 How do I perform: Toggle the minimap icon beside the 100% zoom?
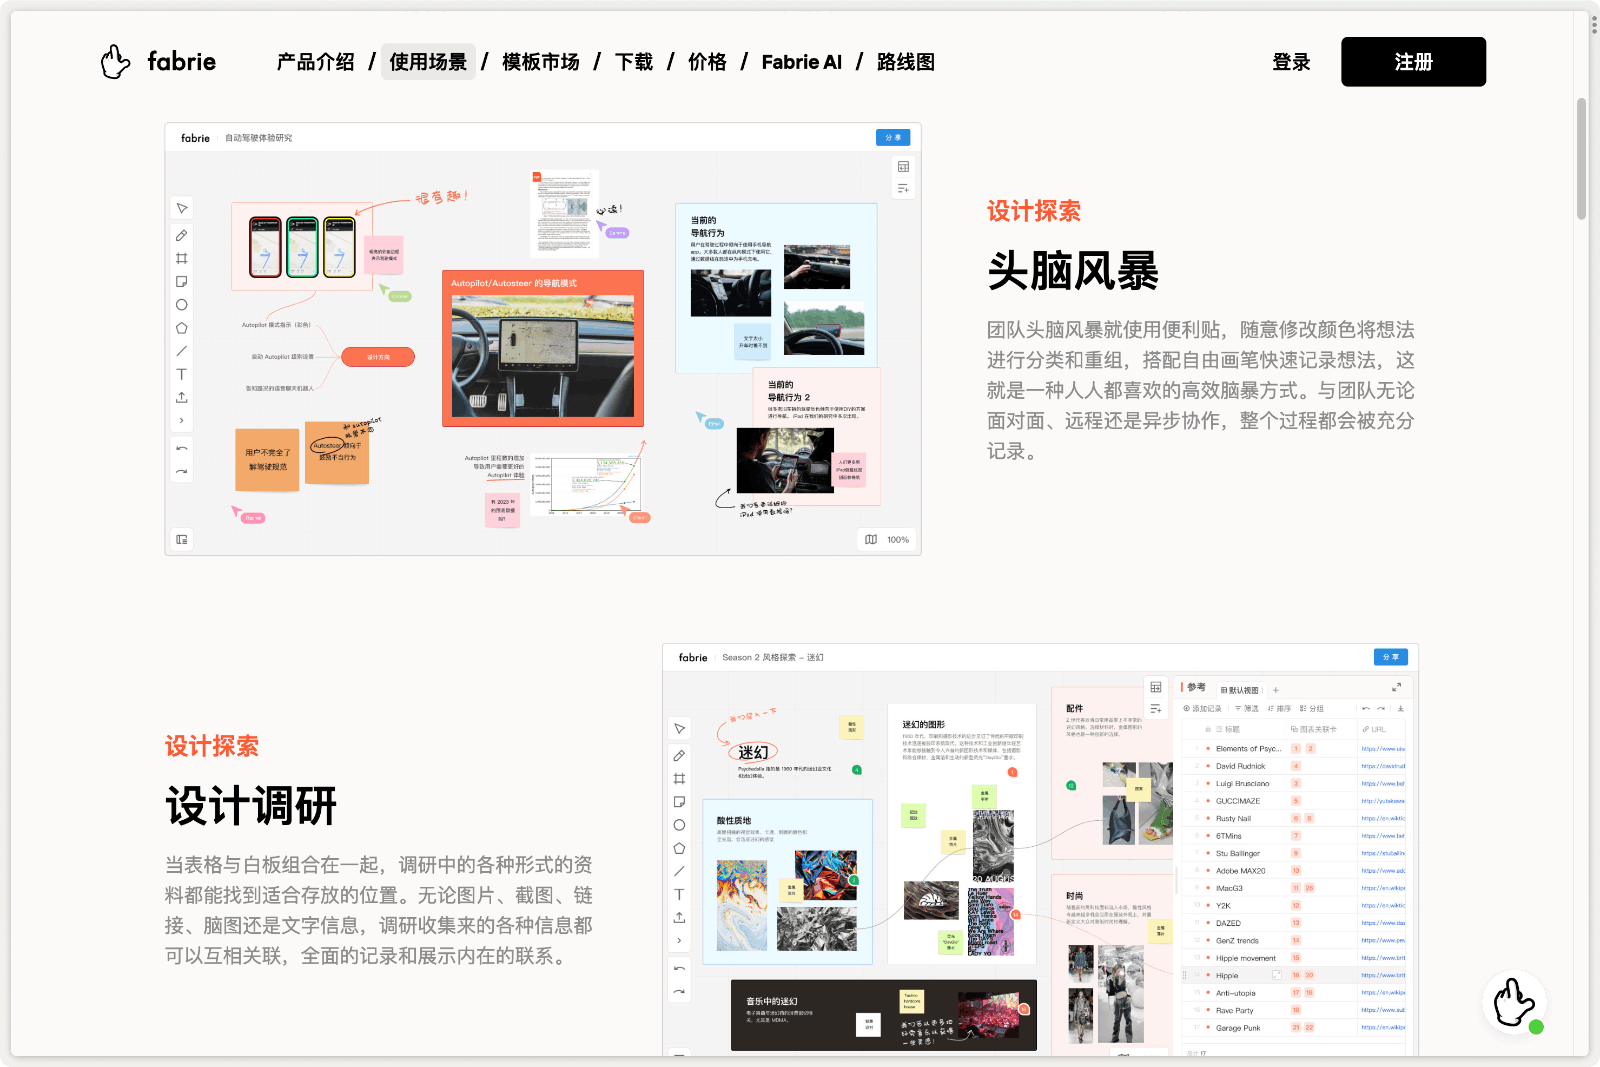click(x=871, y=539)
